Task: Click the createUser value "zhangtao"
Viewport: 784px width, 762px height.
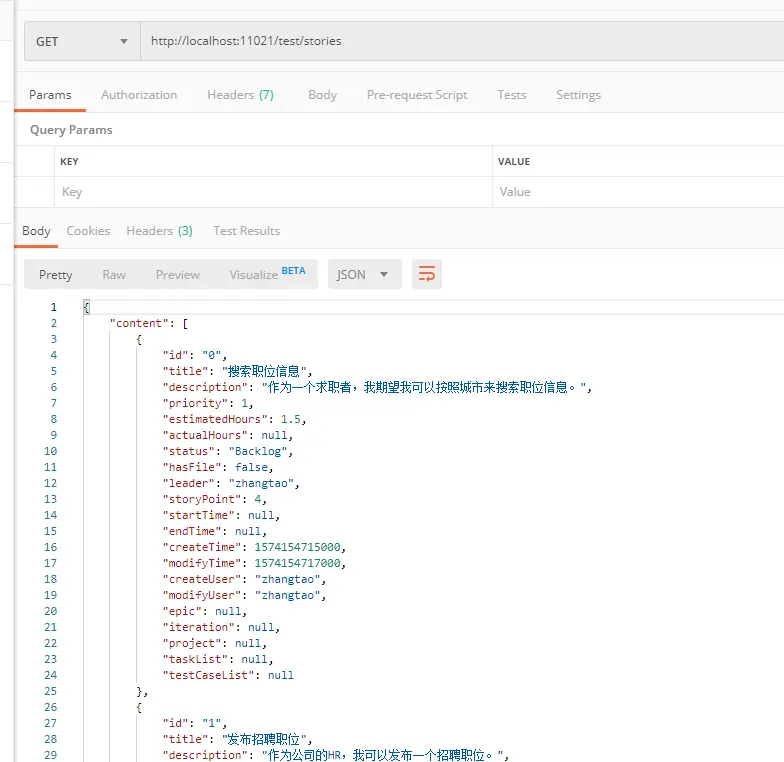Action: (x=287, y=580)
